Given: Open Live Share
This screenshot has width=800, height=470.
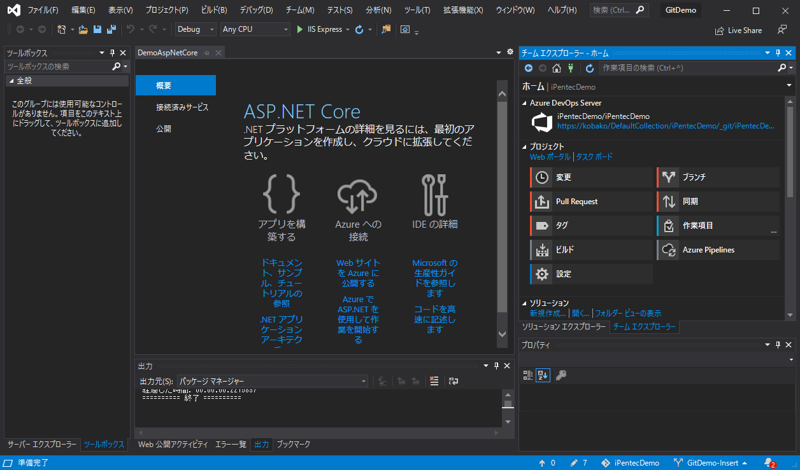Looking at the screenshot, I should [738, 31].
